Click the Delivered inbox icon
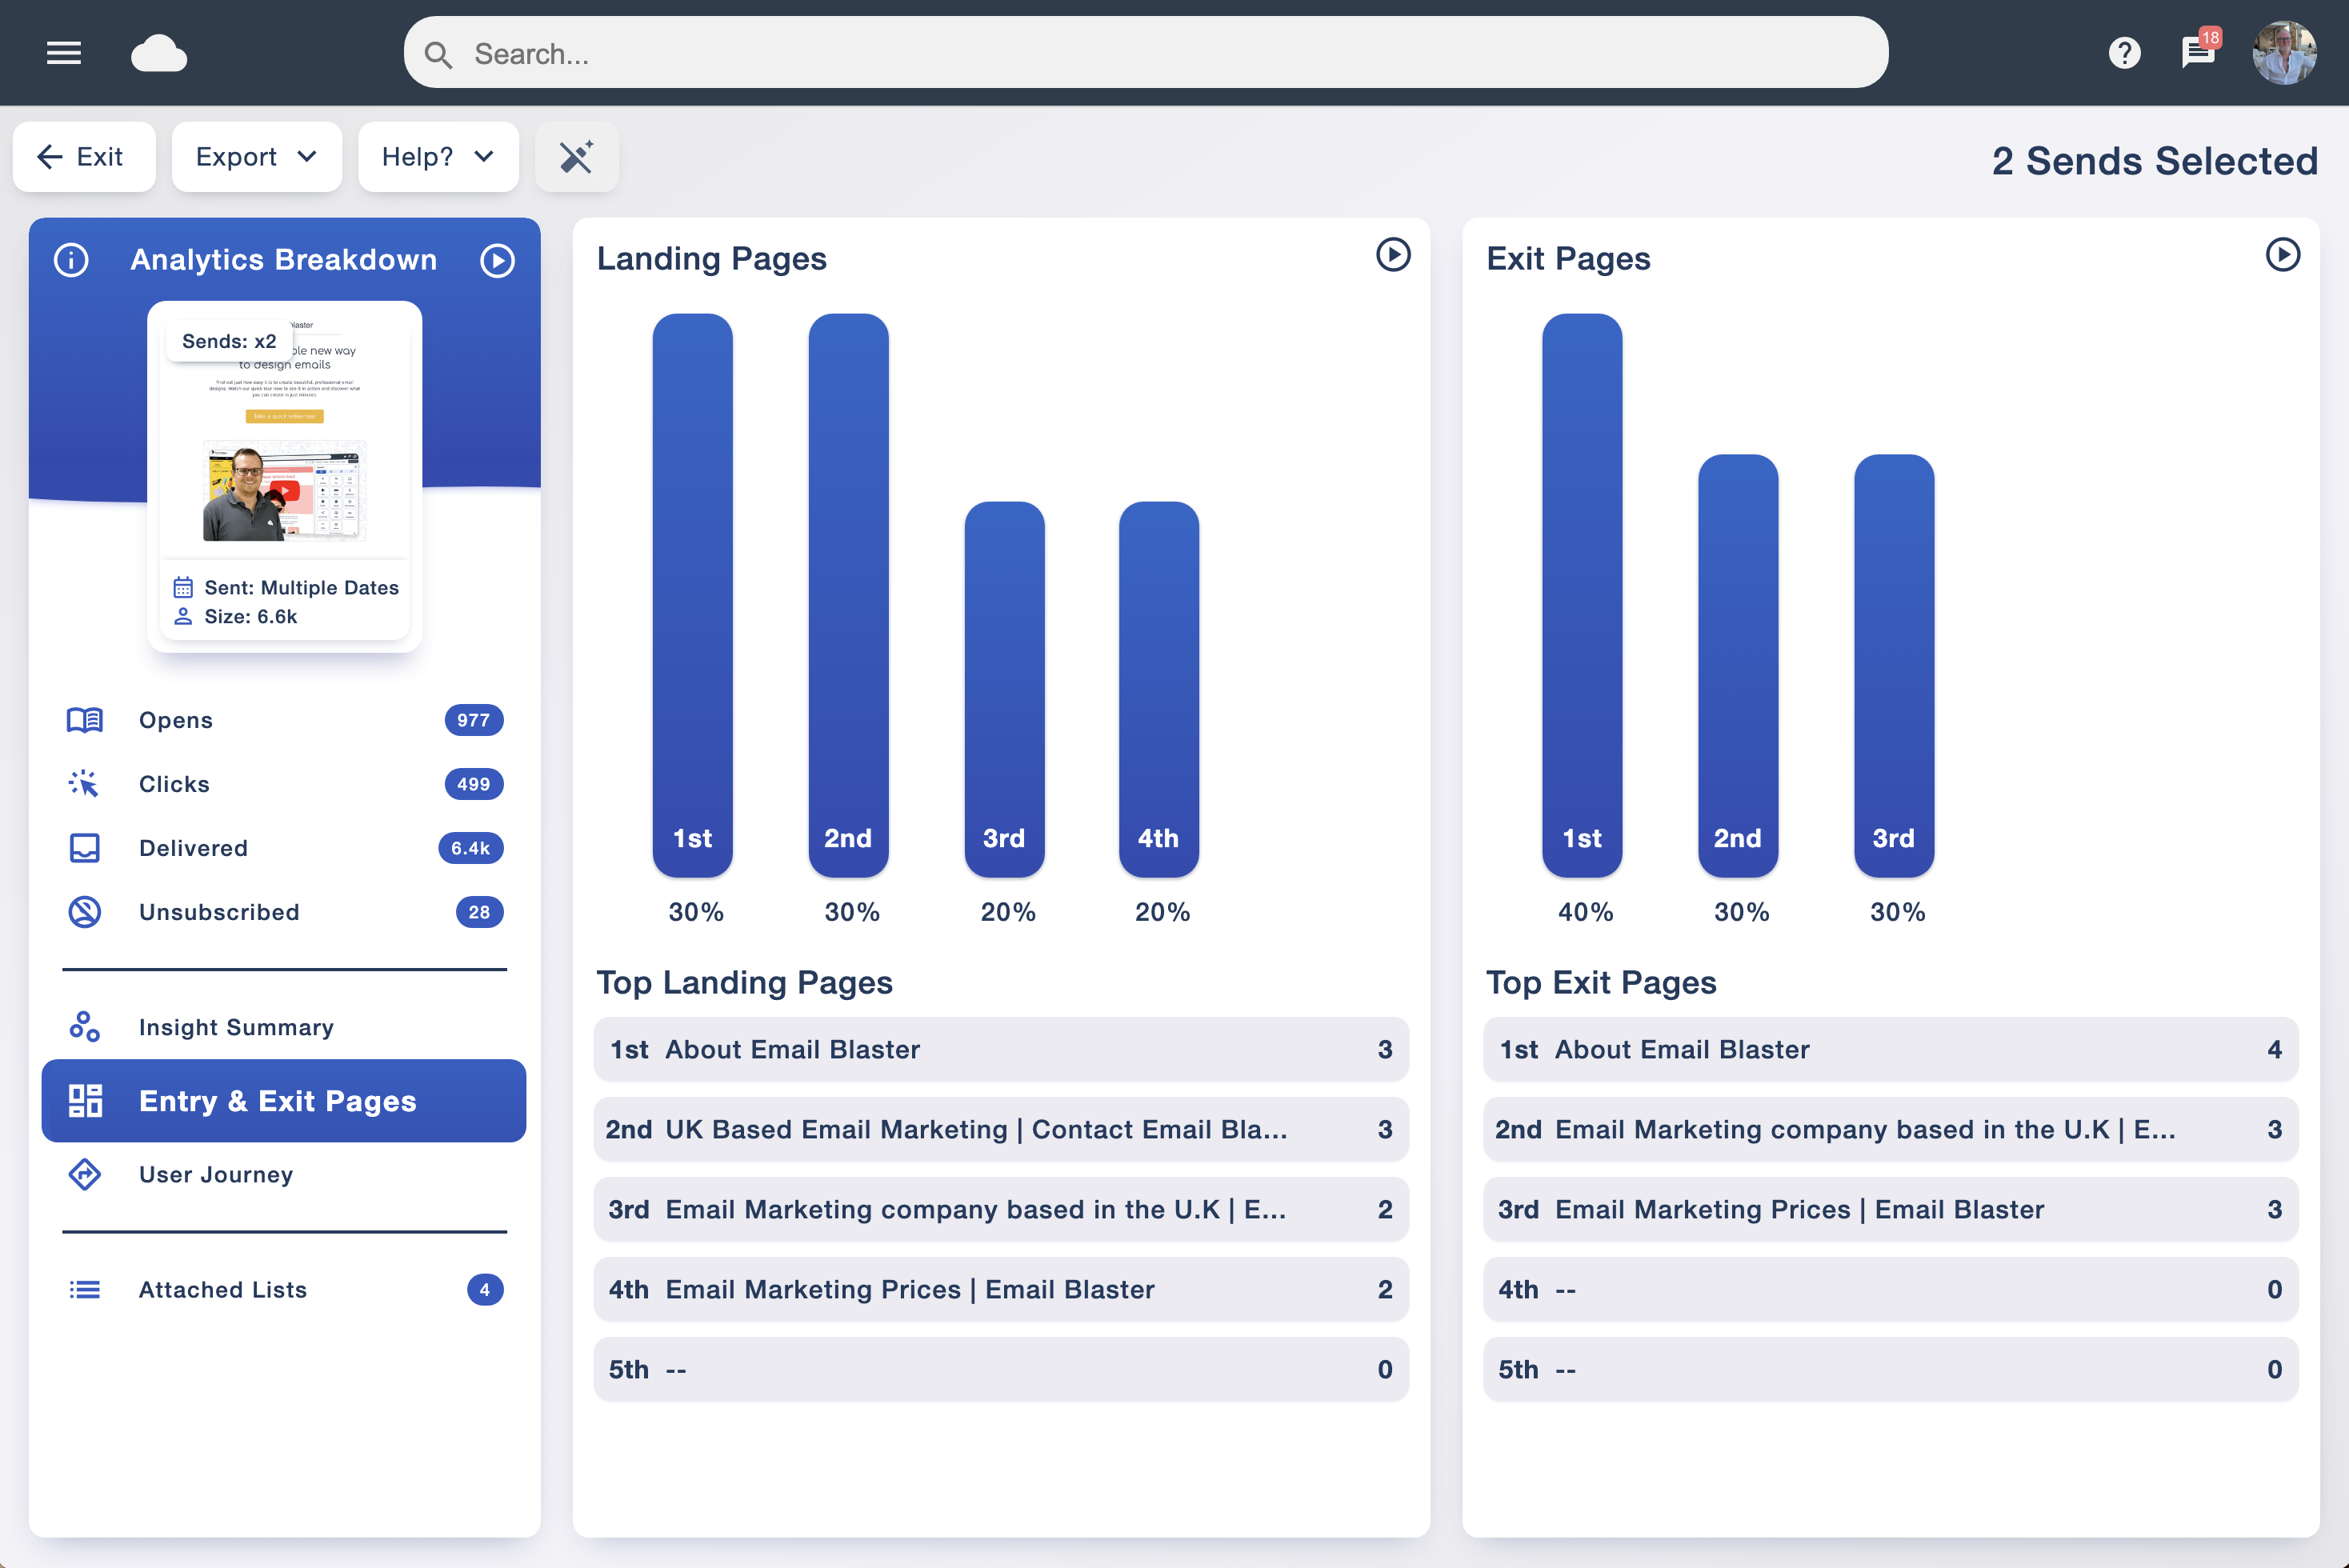The height and width of the screenshot is (1568, 2349). pos(85,848)
